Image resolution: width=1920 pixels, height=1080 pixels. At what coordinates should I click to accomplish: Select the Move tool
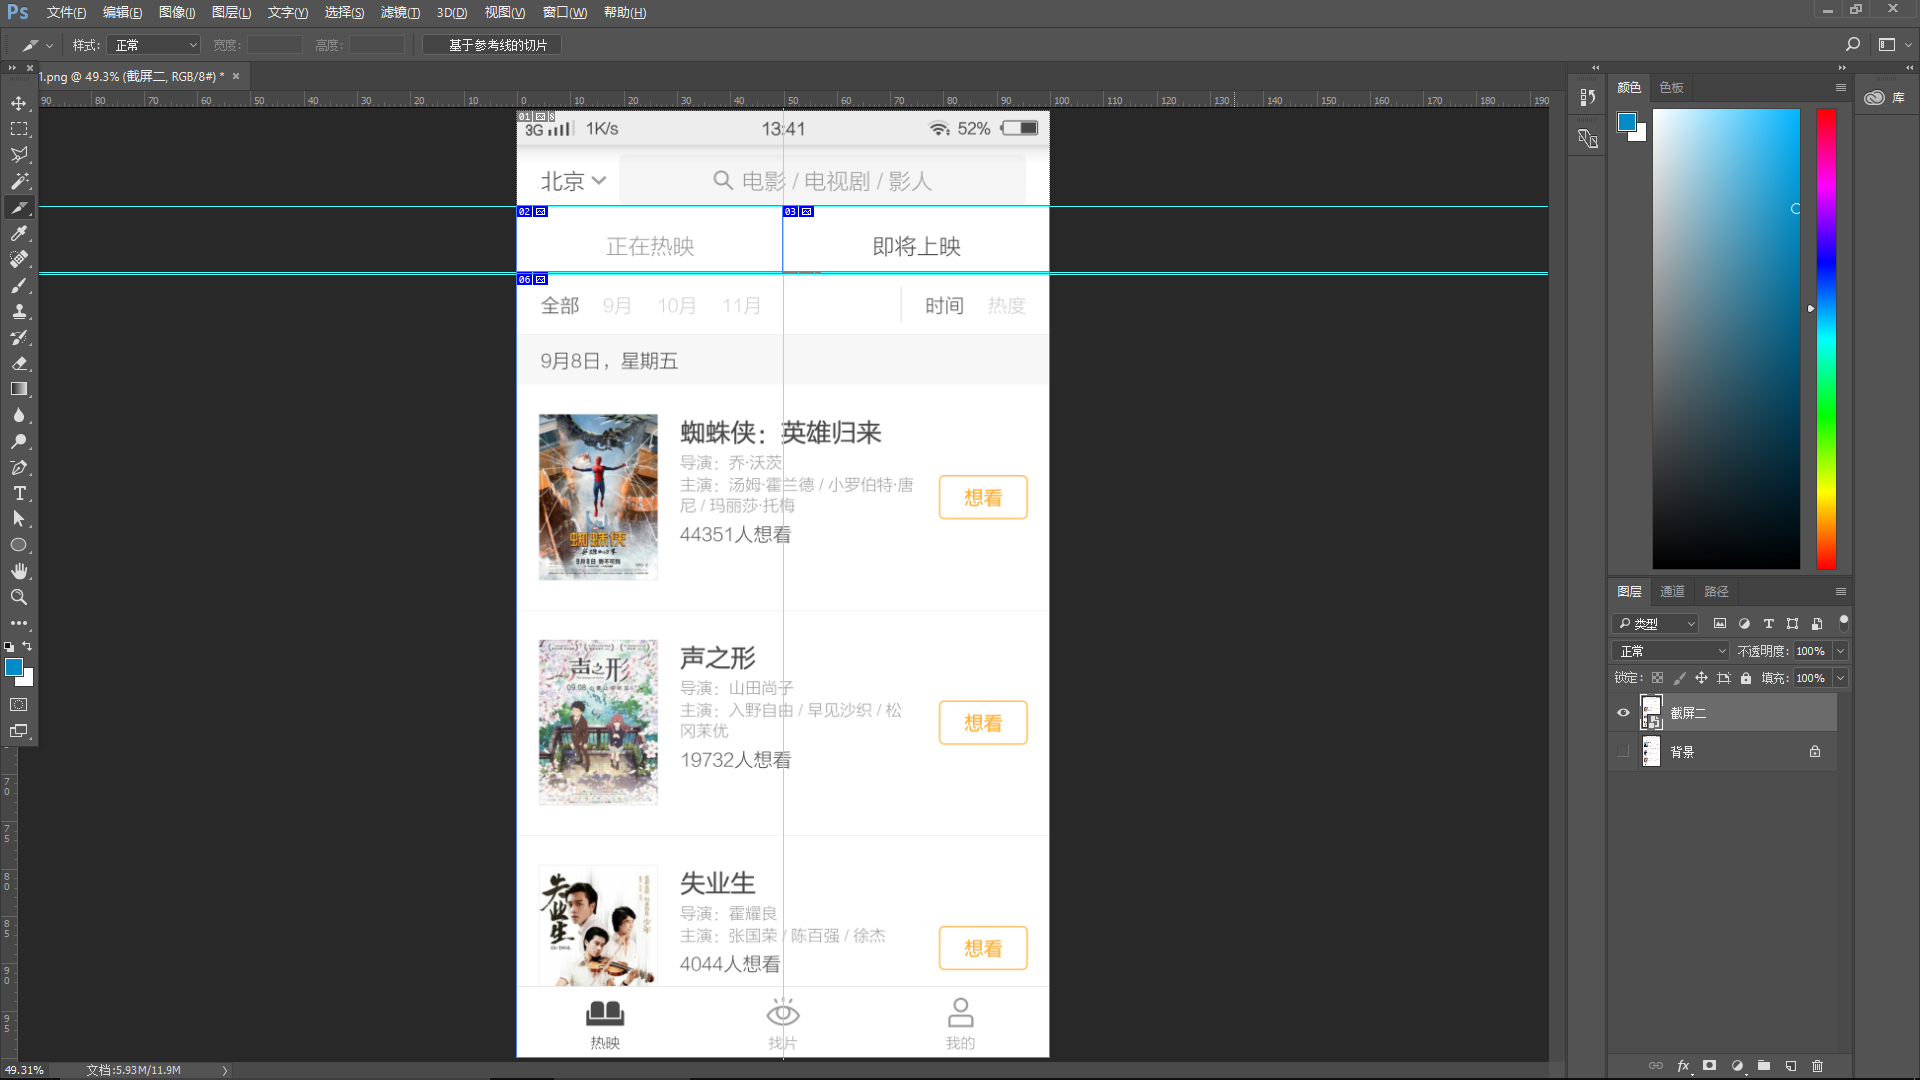[x=19, y=103]
